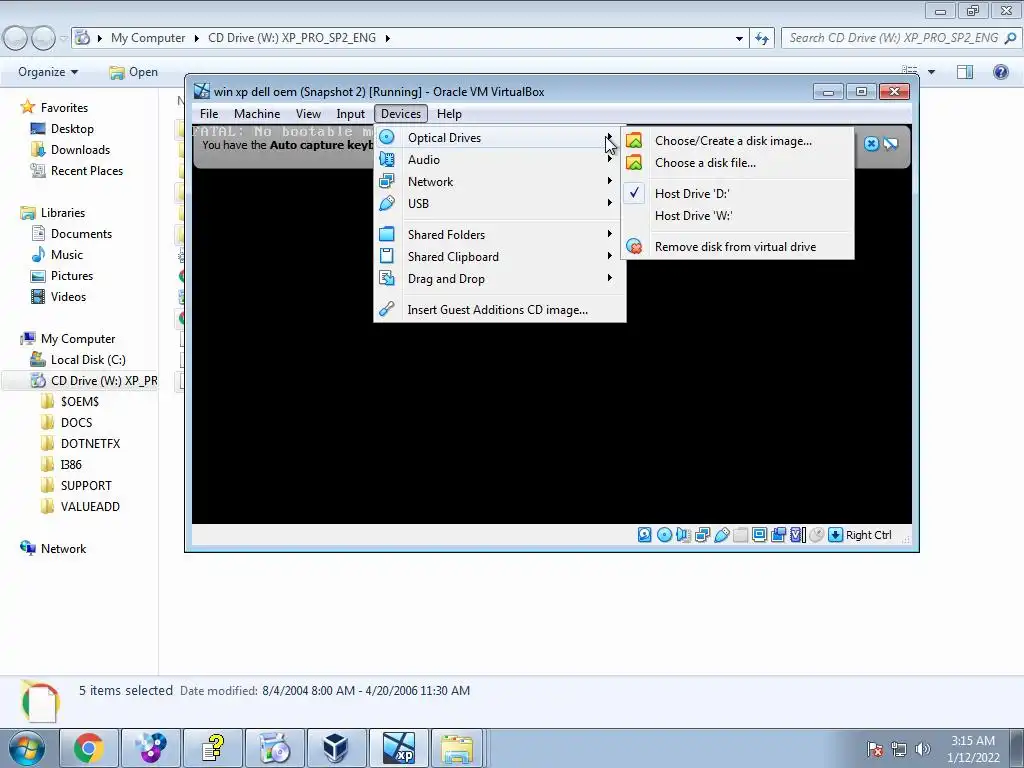
Task: Click Insert Guest Additions CD image...
Action: (x=500, y=310)
